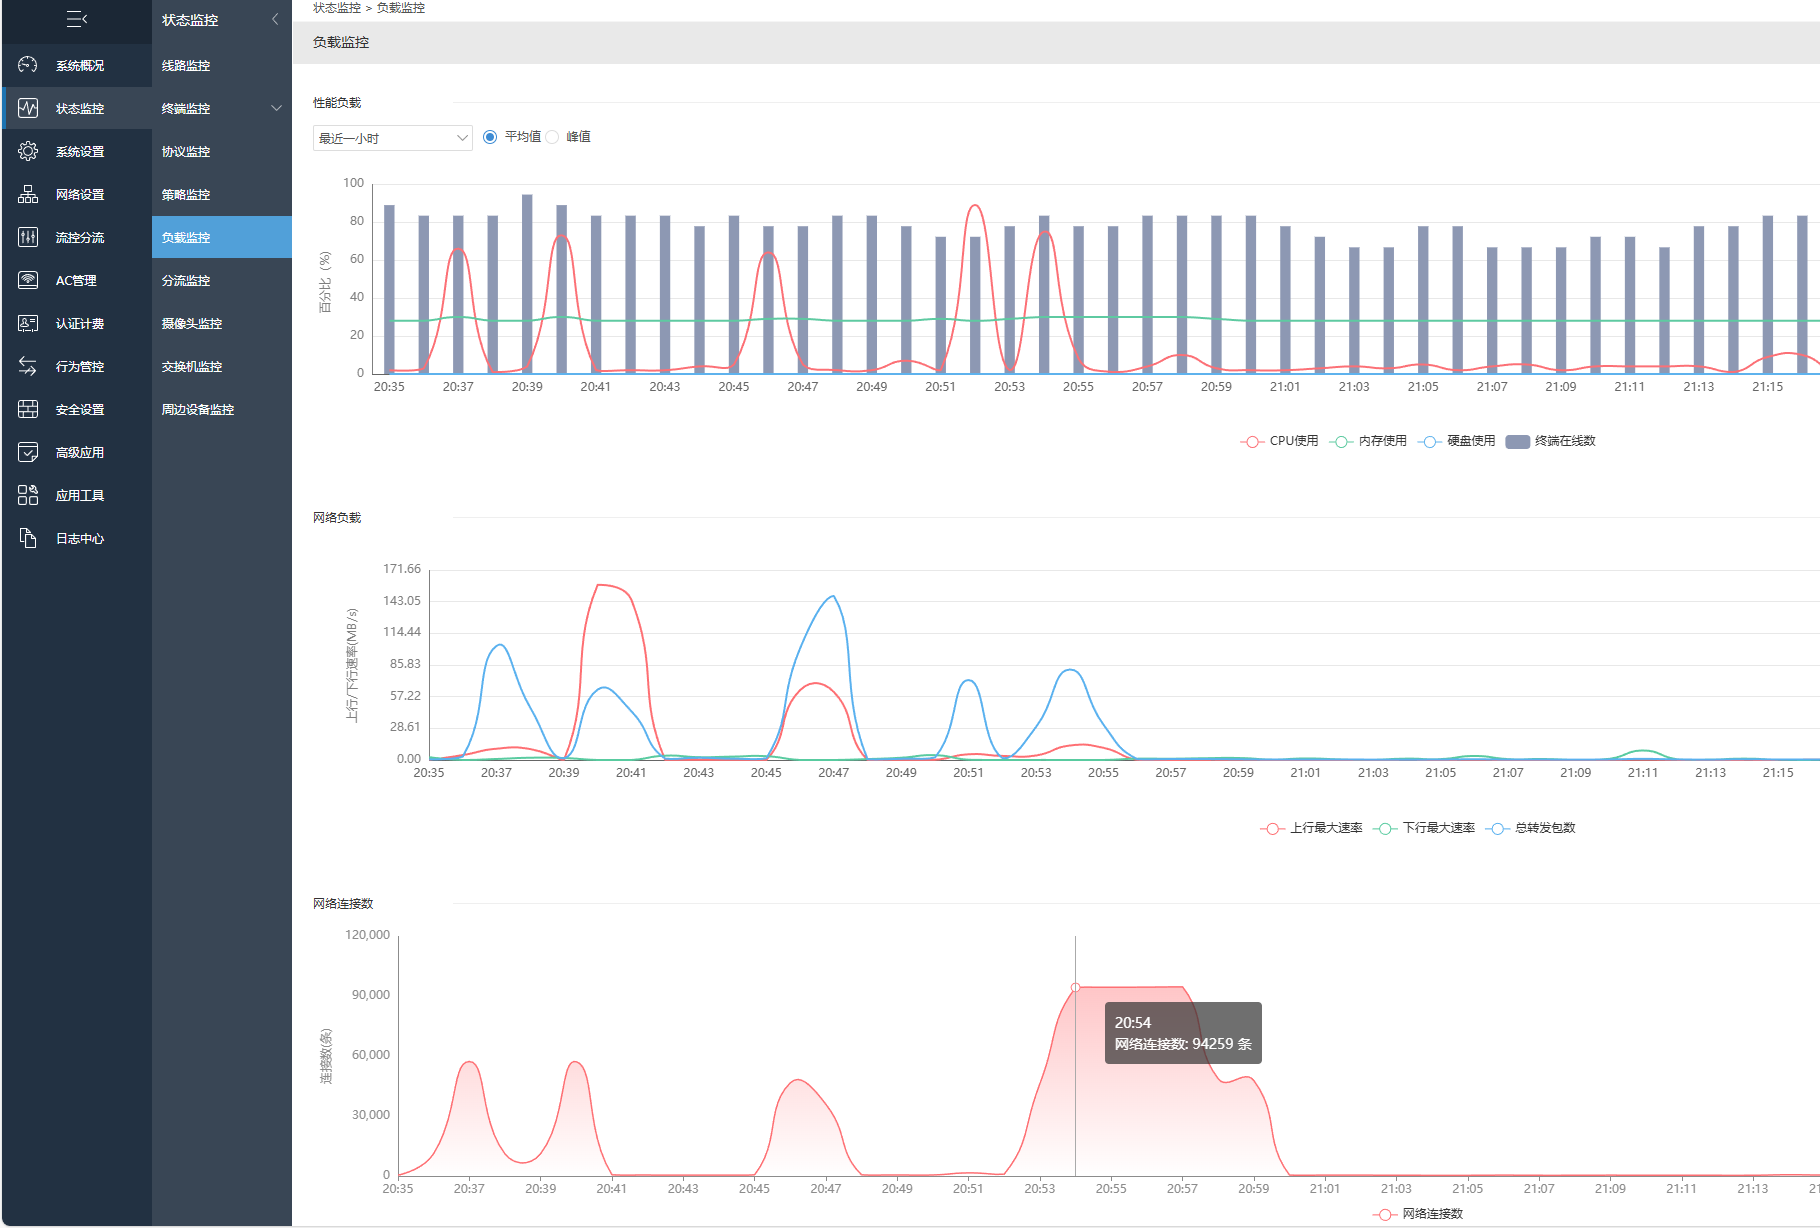This screenshot has height=1228, width=1820.
Task: Click the 系统设置 gear icon
Action: pos(28,151)
